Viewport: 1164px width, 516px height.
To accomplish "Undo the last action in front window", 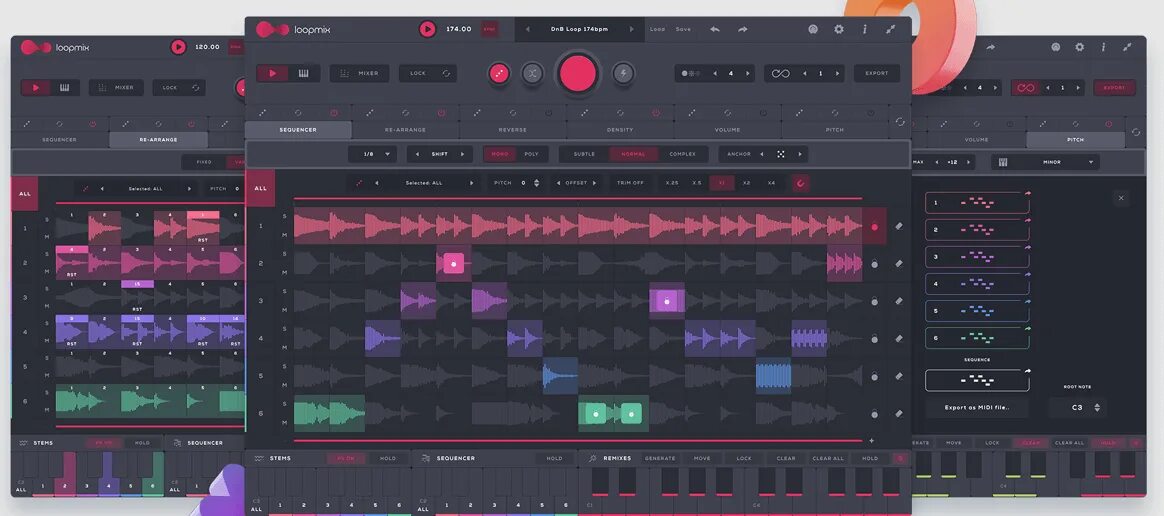I will (715, 29).
